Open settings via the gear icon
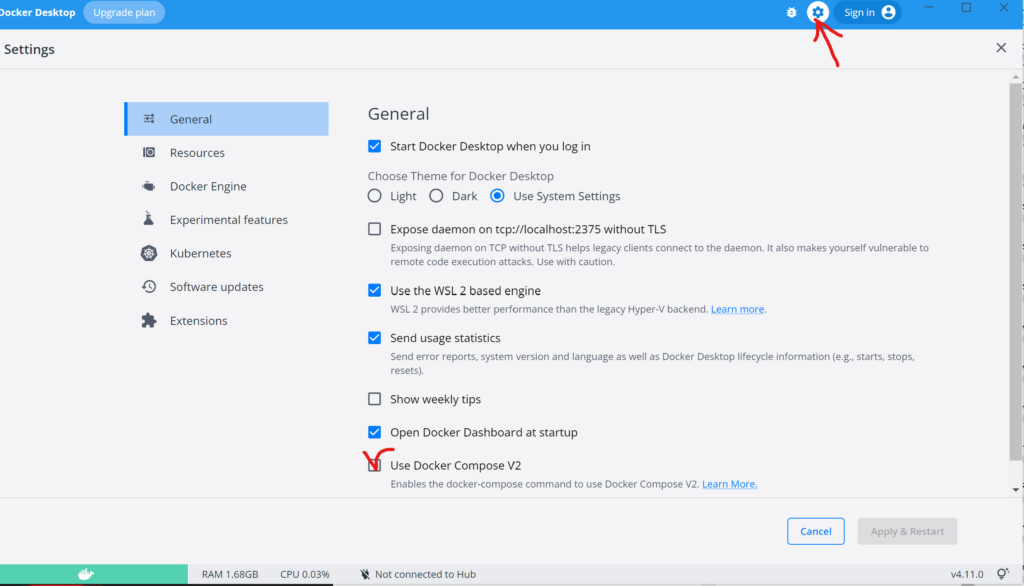1024x586 pixels. click(818, 12)
